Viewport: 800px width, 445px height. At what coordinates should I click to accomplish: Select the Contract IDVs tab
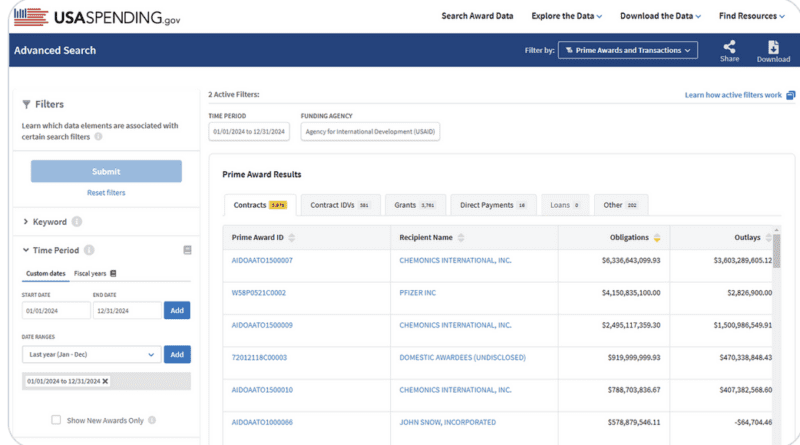[340, 205]
